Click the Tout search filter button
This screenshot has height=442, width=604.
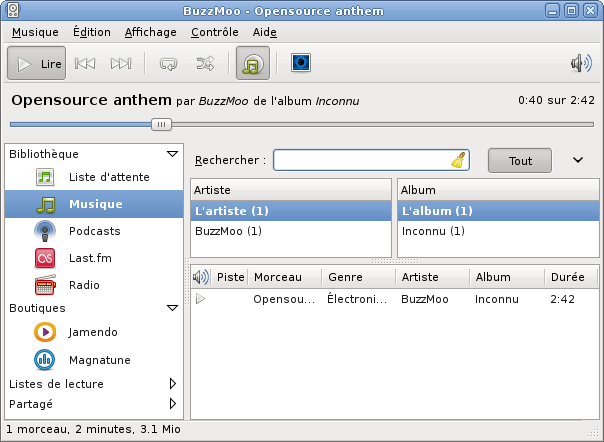[x=520, y=161]
